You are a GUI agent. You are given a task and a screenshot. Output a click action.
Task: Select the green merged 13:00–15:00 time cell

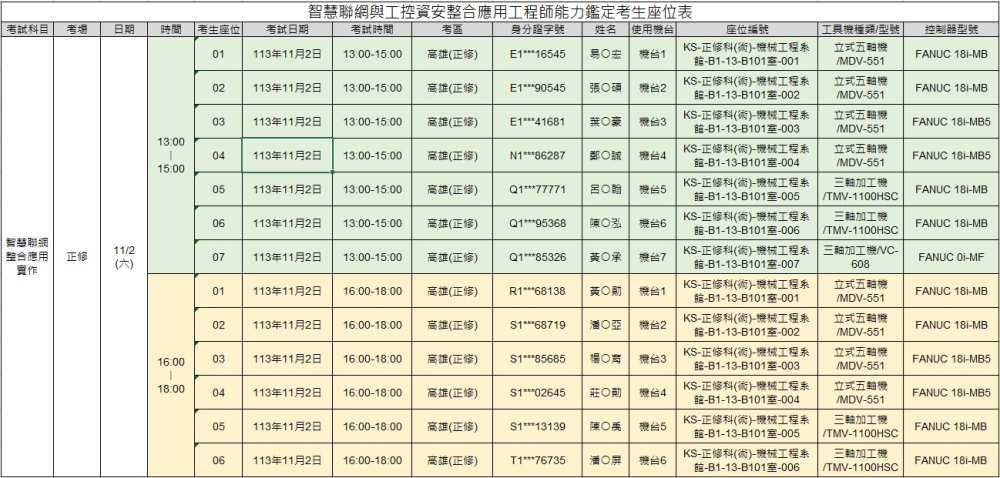click(171, 156)
